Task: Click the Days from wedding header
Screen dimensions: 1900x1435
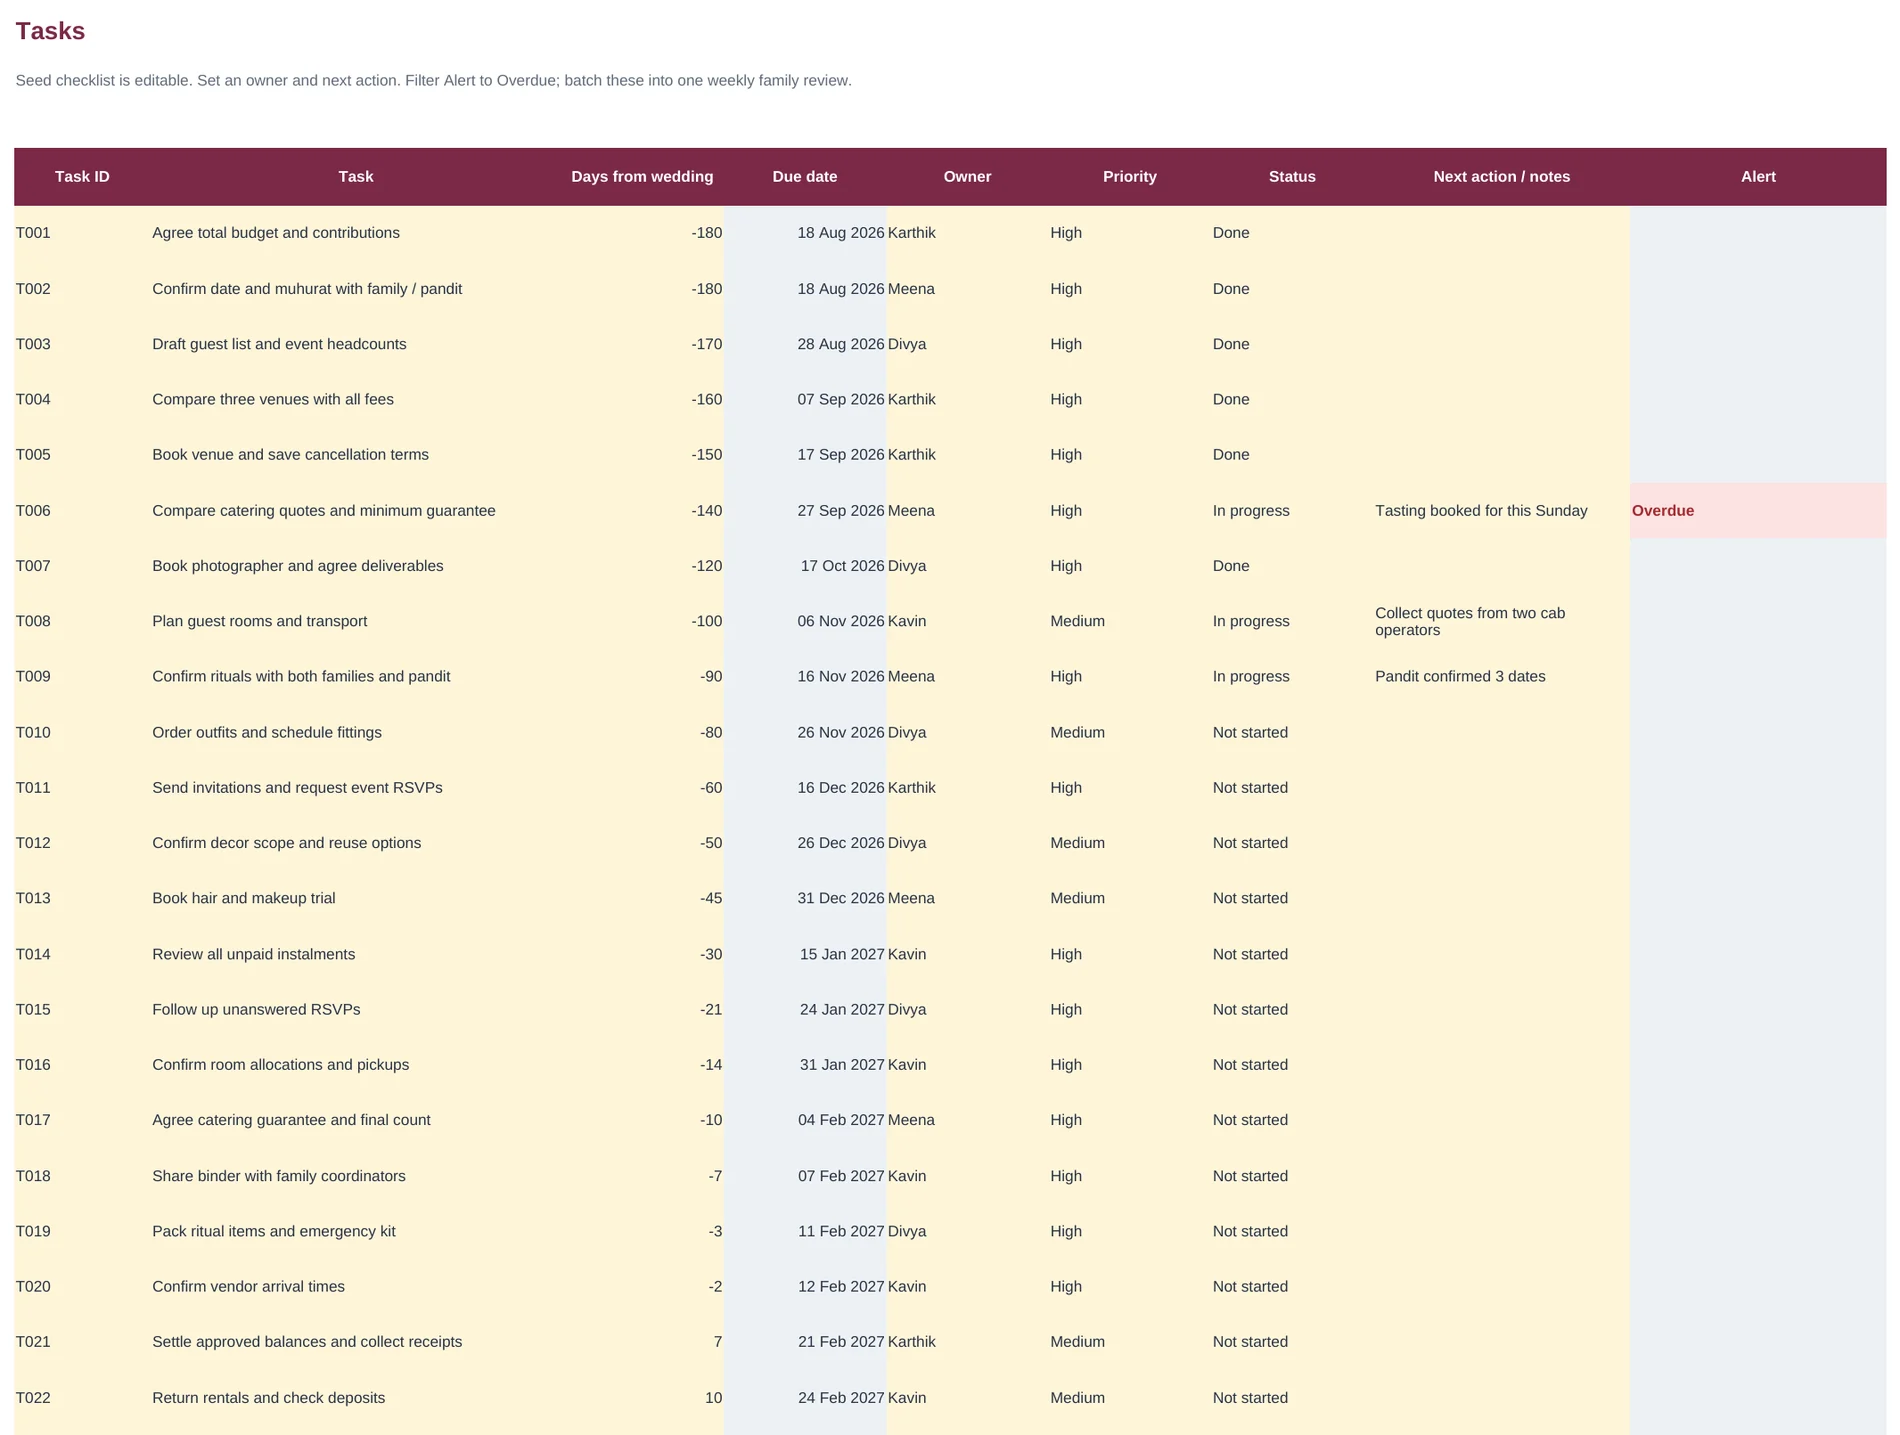Action: click(642, 177)
